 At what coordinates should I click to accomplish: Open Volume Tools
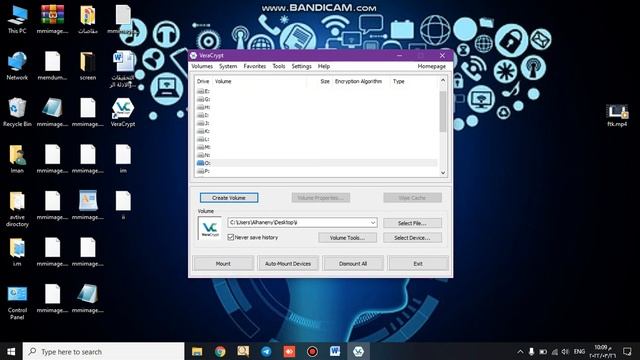[347, 238]
